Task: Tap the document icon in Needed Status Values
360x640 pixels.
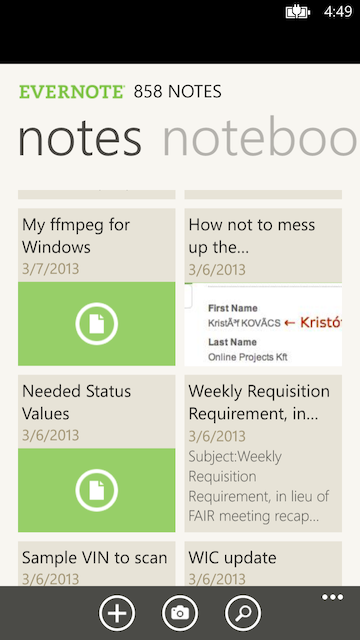Action: pos(97,490)
